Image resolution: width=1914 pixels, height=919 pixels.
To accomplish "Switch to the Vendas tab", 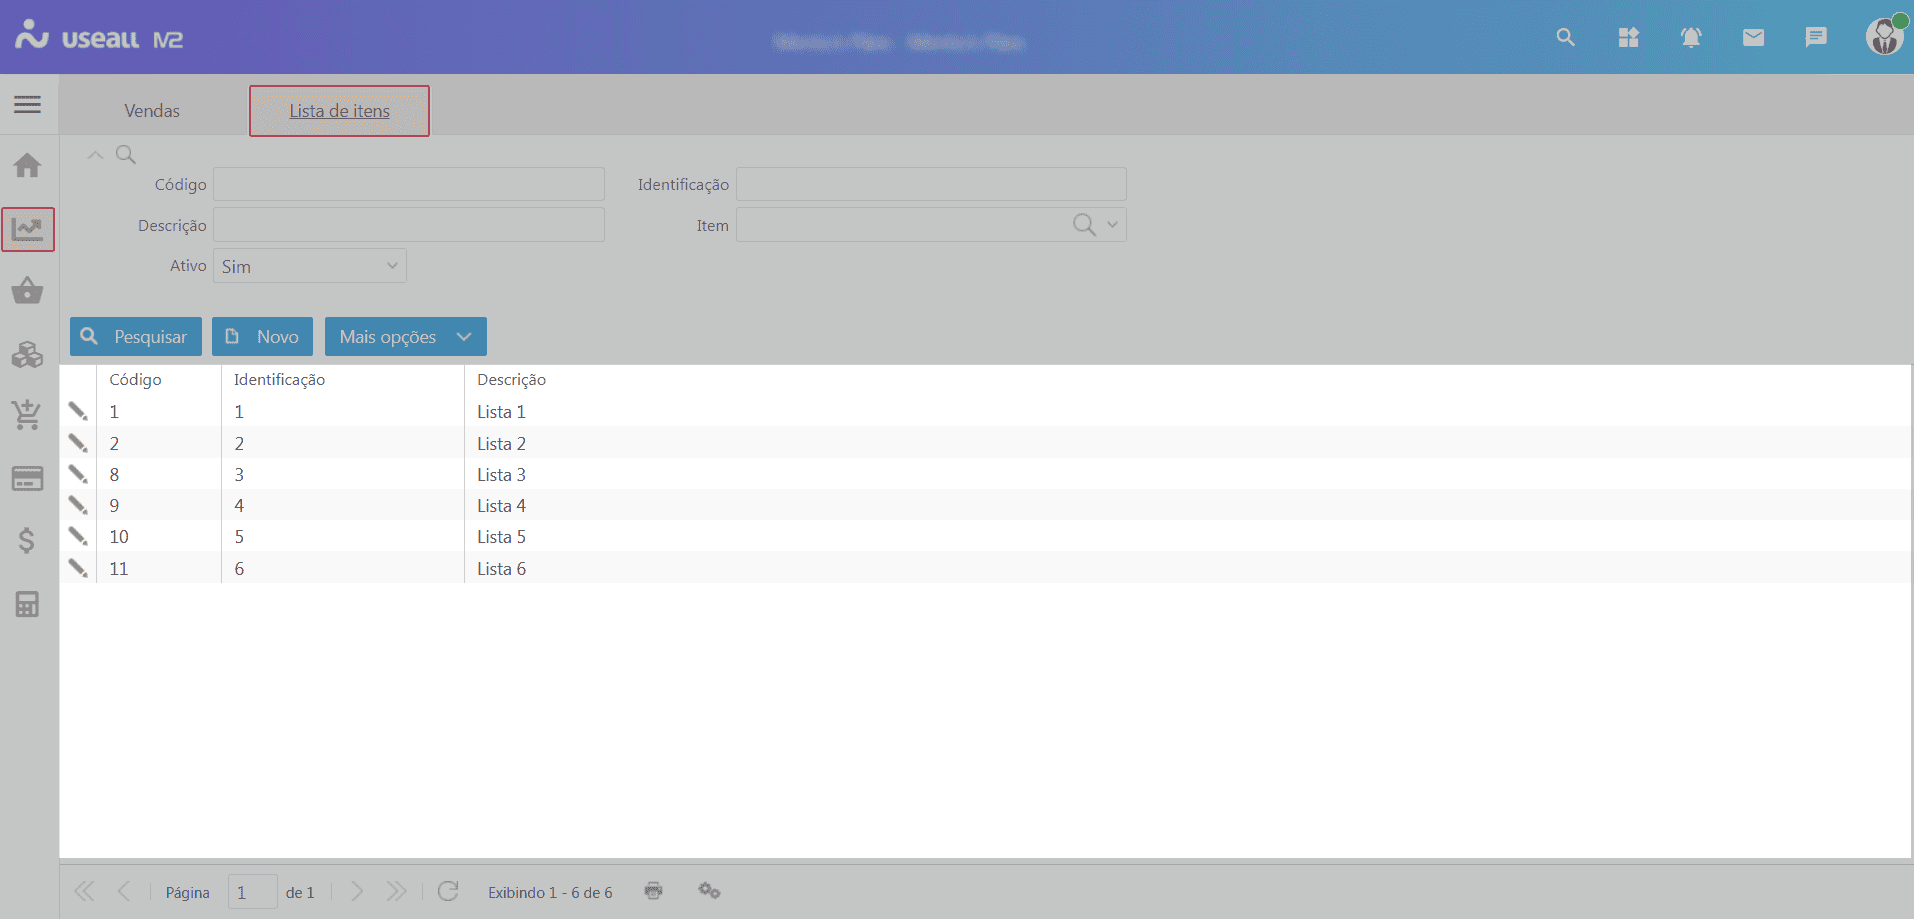I will (152, 111).
